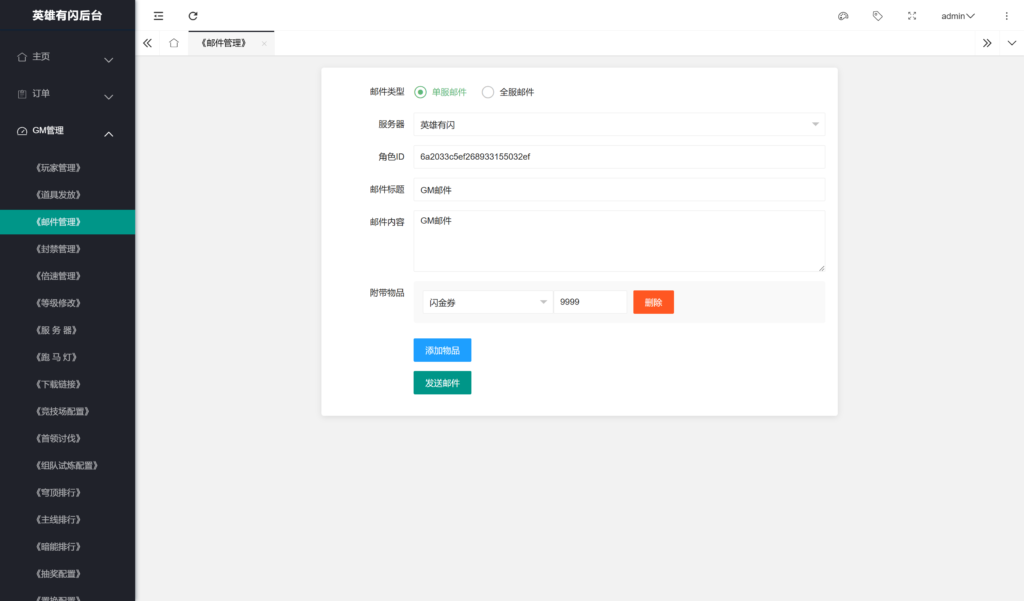Open 《服 务 器》 in sidebar
Screen dimensions: 1024x601
pos(68,330)
